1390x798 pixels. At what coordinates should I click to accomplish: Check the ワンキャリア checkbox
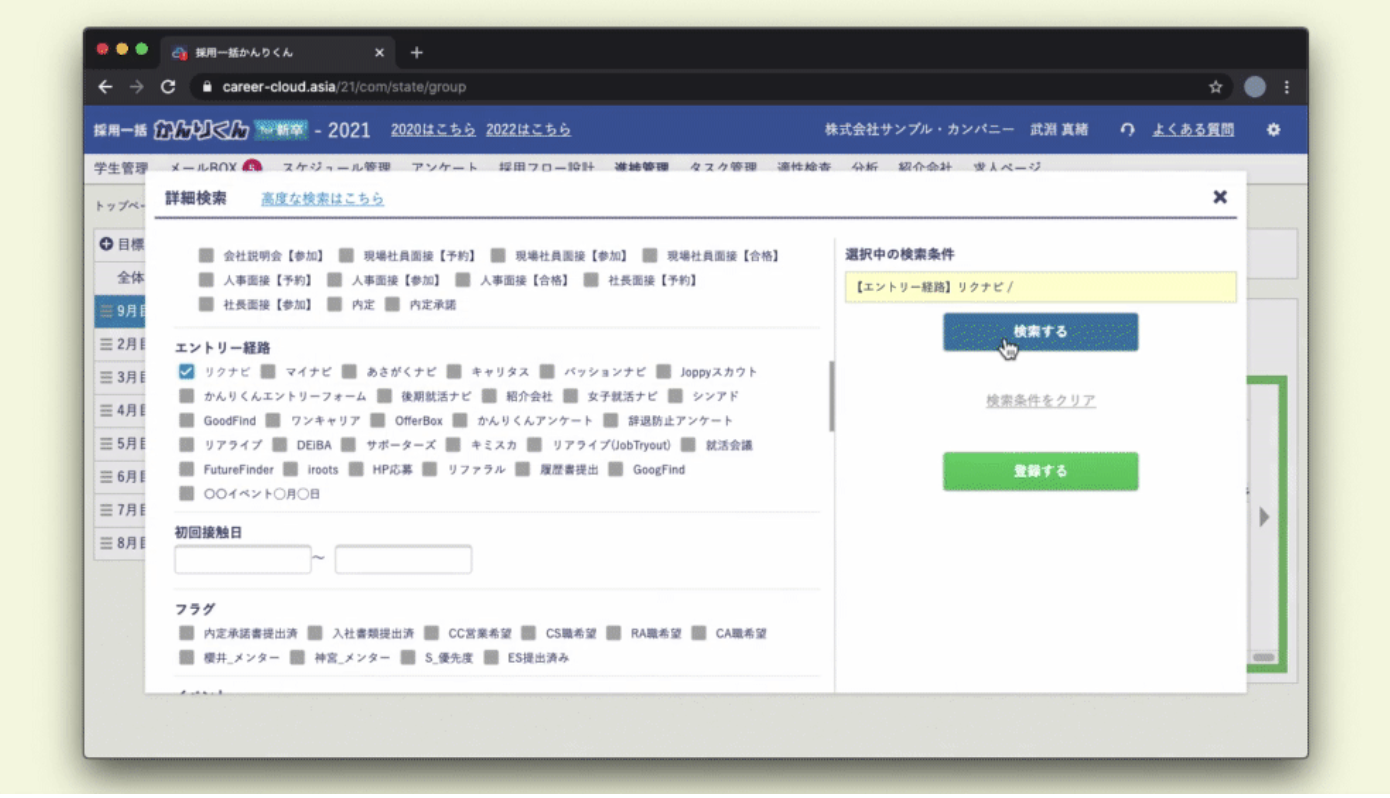click(x=273, y=421)
